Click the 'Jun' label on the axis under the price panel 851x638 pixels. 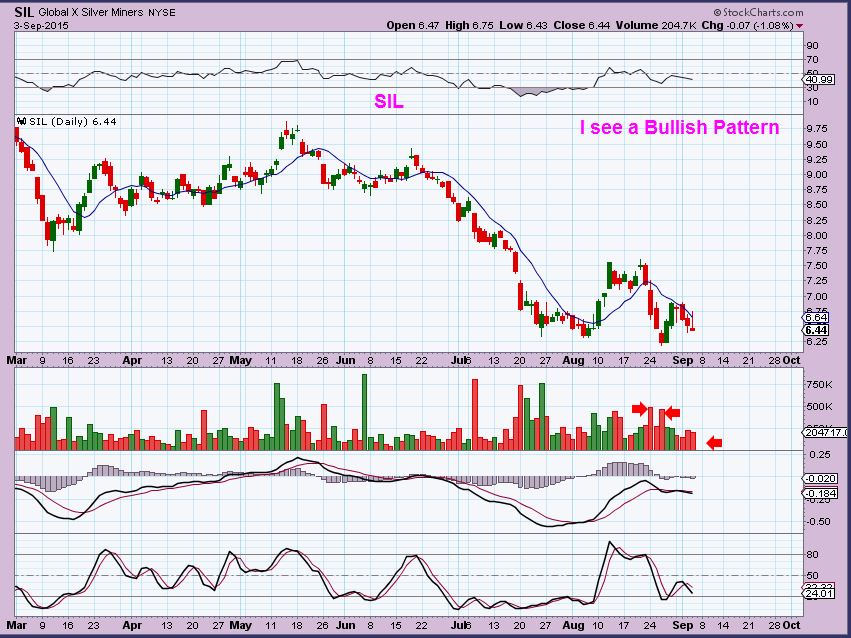[345, 360]
